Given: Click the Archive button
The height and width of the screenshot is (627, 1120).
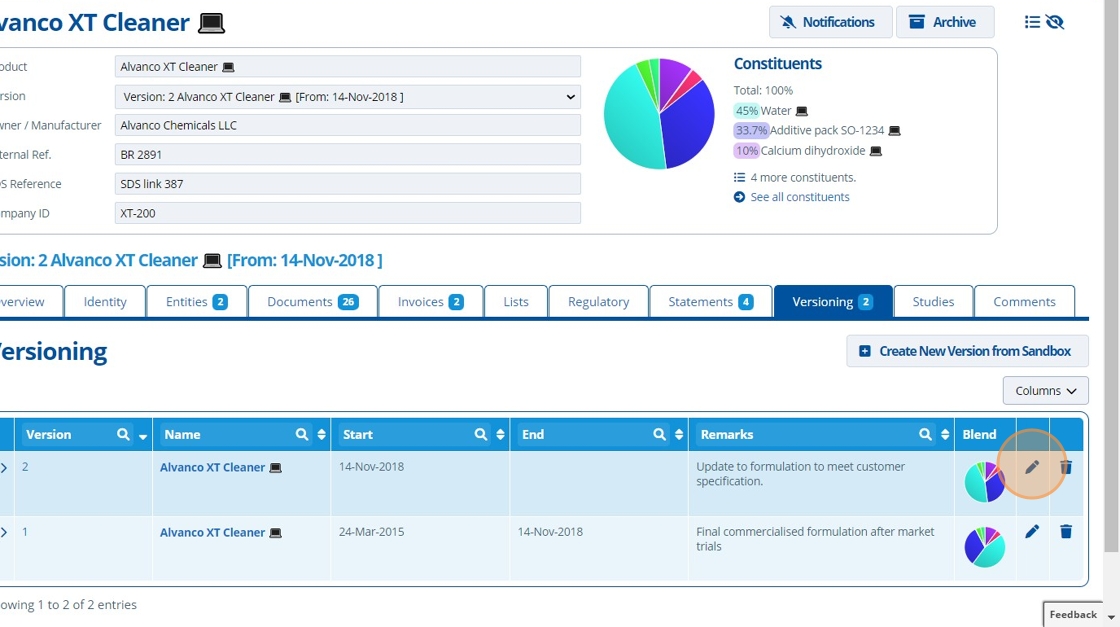Looking at the screenshot, I should 944,22.
